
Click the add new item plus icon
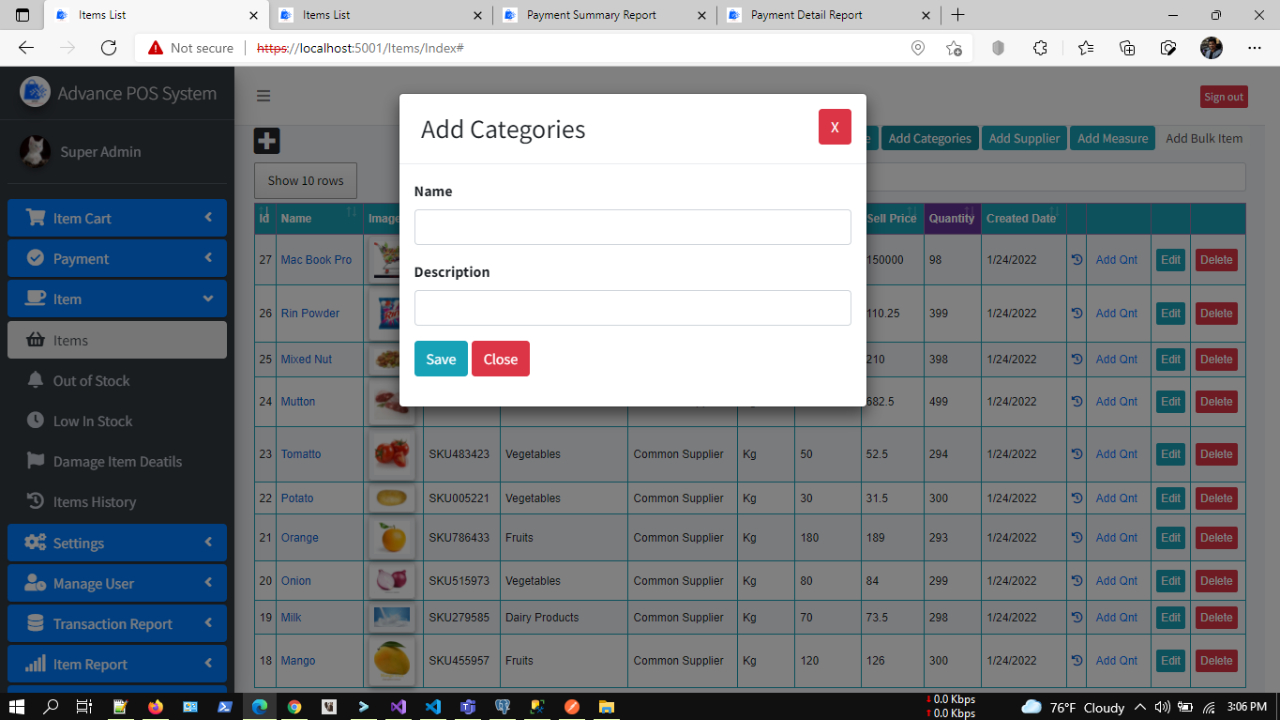click(266, 140)
